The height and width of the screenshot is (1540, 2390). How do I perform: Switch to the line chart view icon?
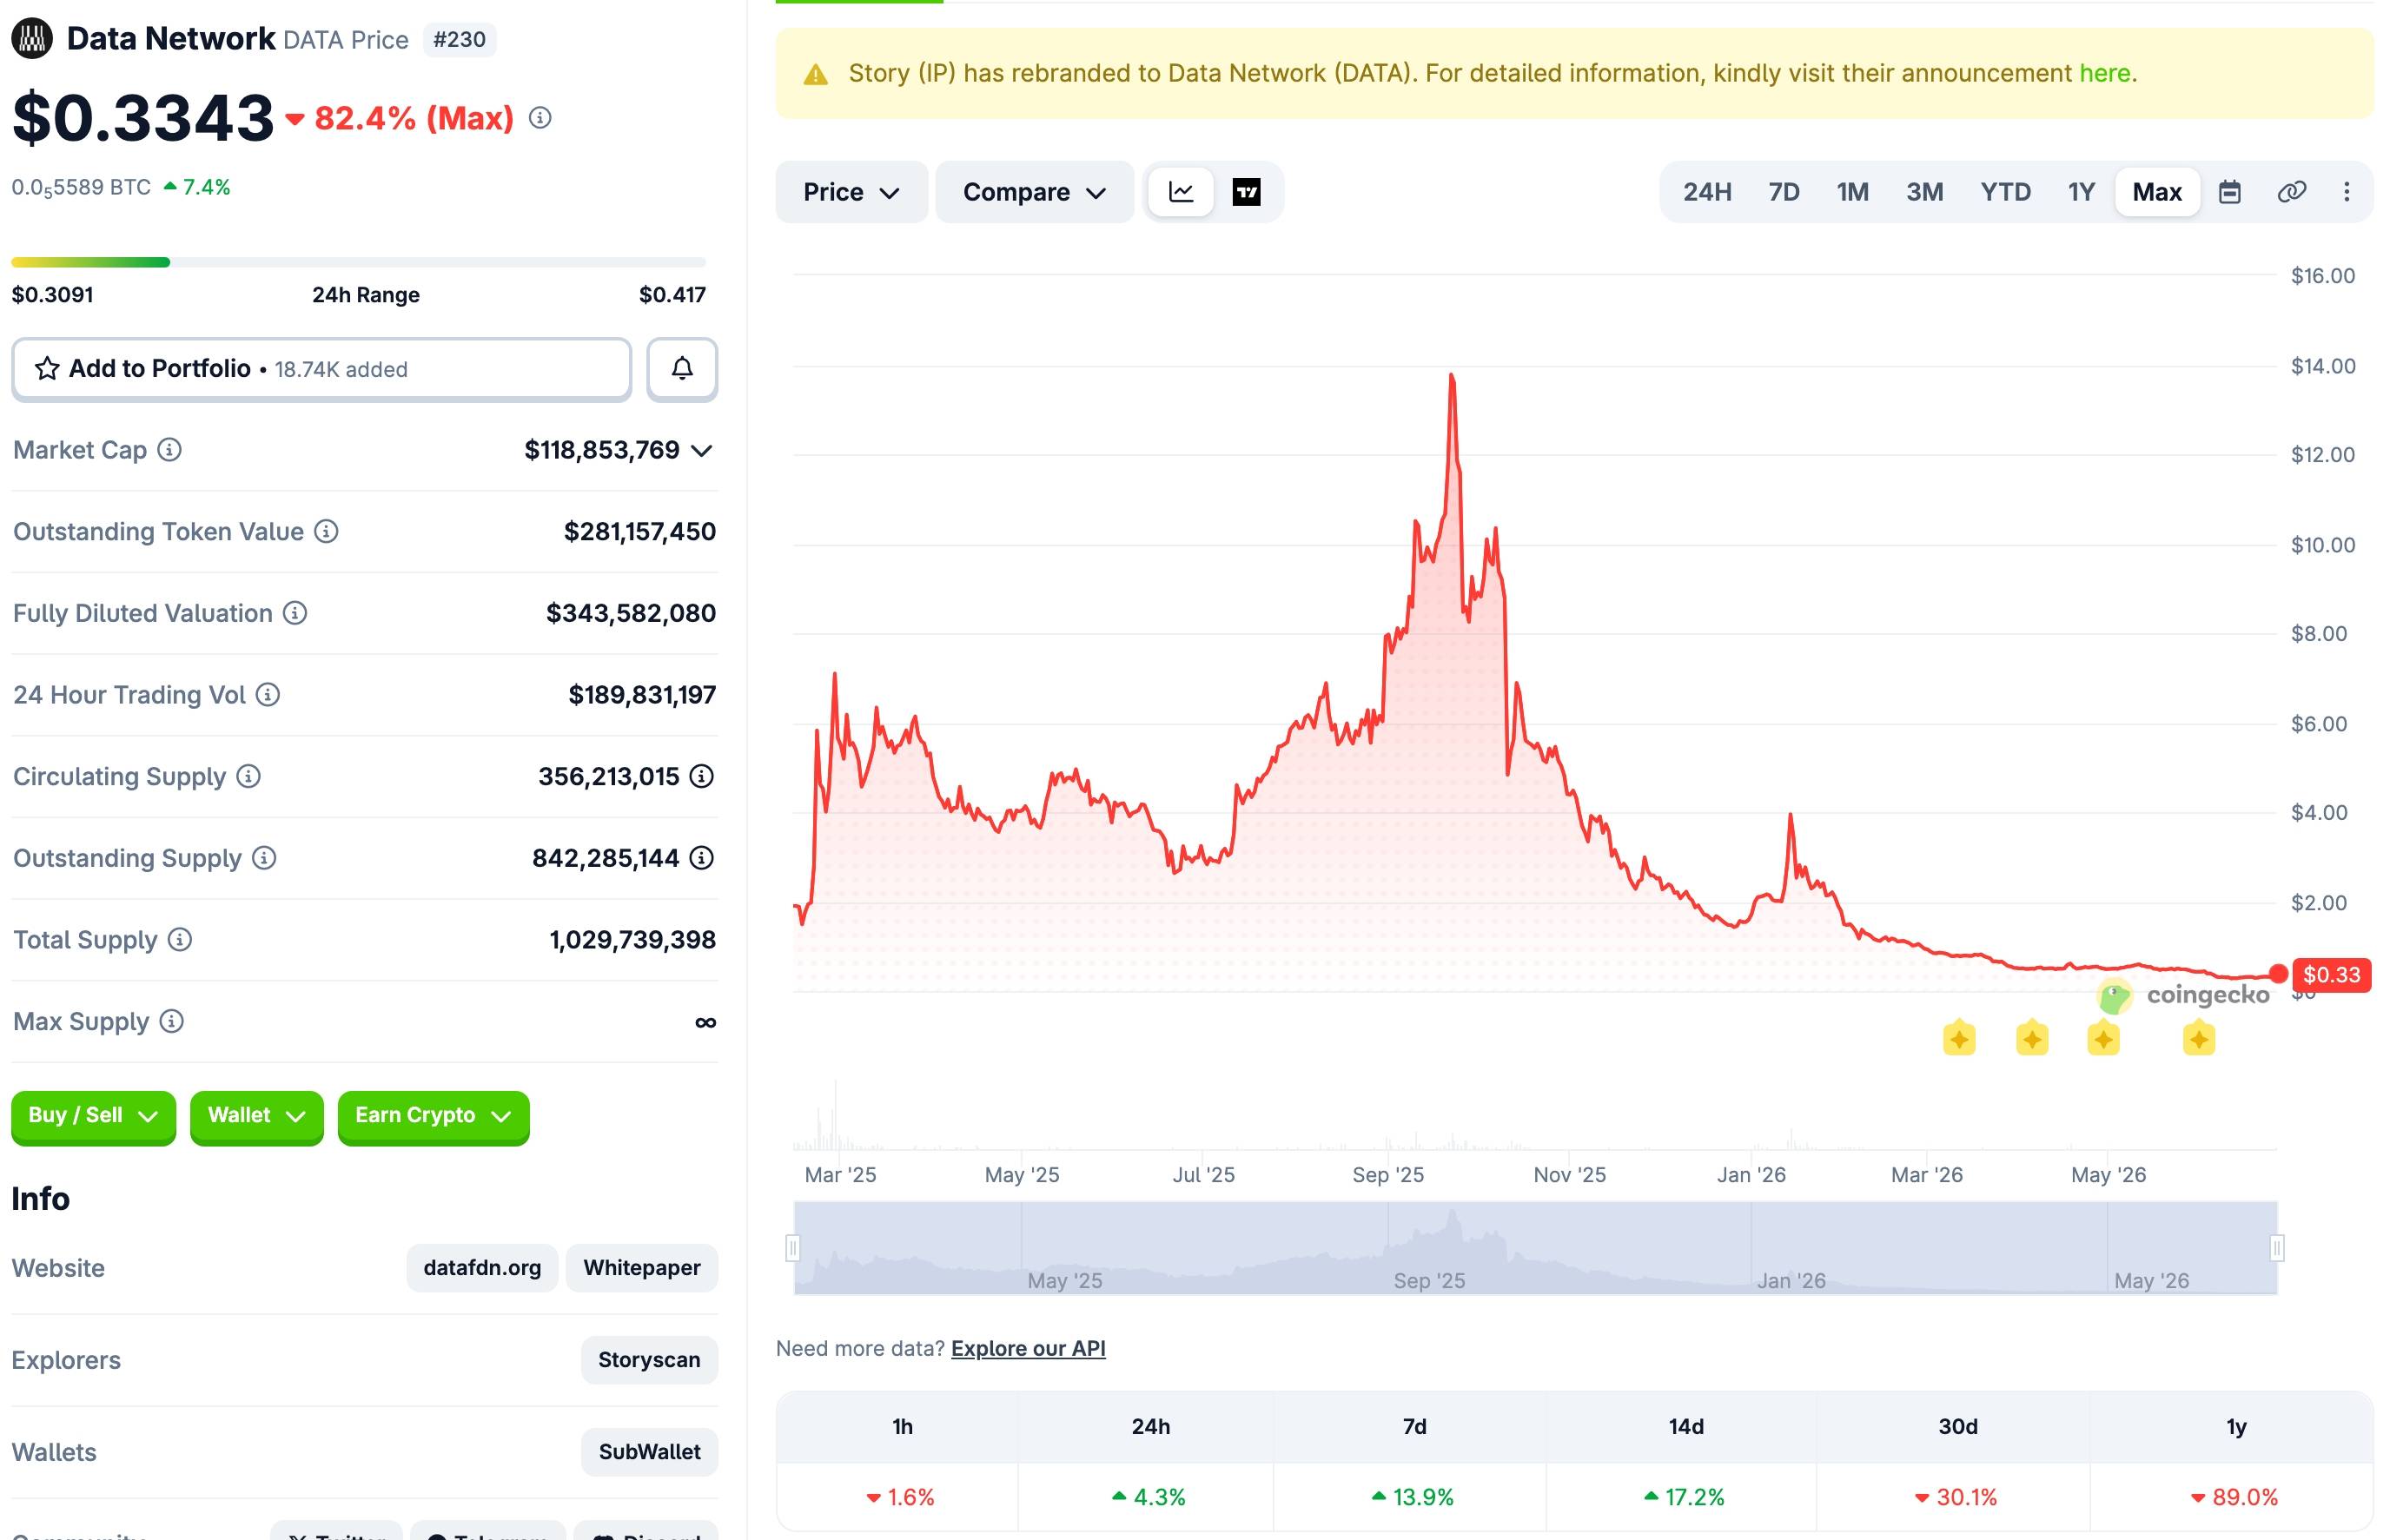(x=1181, y=192)
